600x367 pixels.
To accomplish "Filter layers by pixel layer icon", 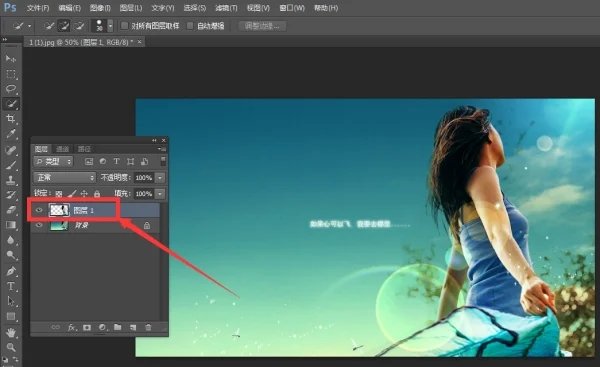I will point(89,161).
